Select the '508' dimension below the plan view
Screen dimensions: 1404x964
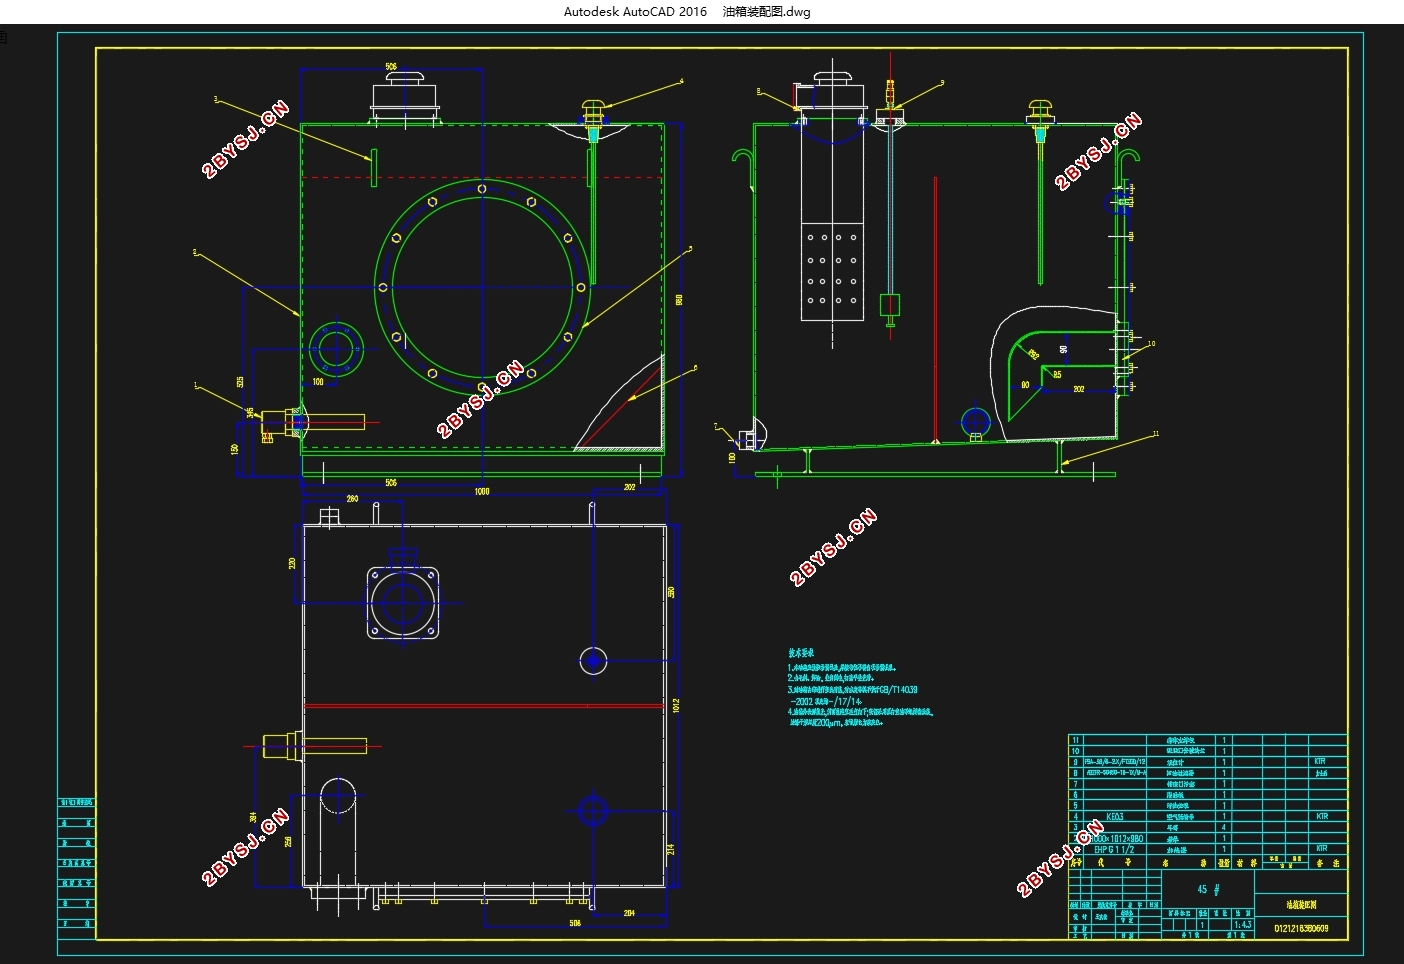575,923
